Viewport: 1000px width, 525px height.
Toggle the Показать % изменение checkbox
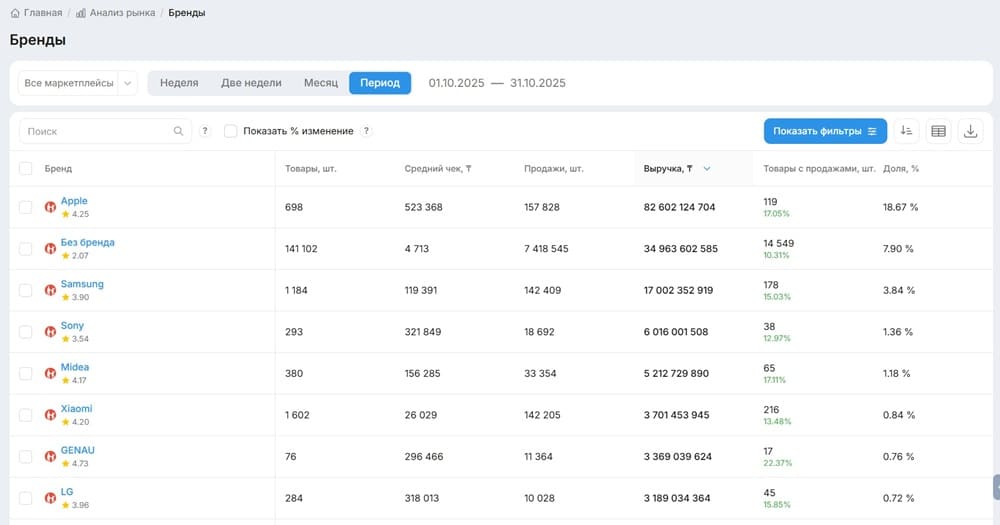(231, 131)
